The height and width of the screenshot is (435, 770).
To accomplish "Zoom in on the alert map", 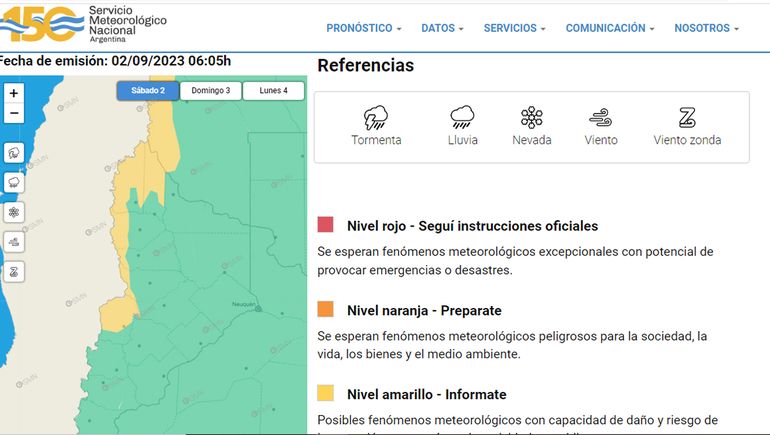I will (x=13, y=93).
